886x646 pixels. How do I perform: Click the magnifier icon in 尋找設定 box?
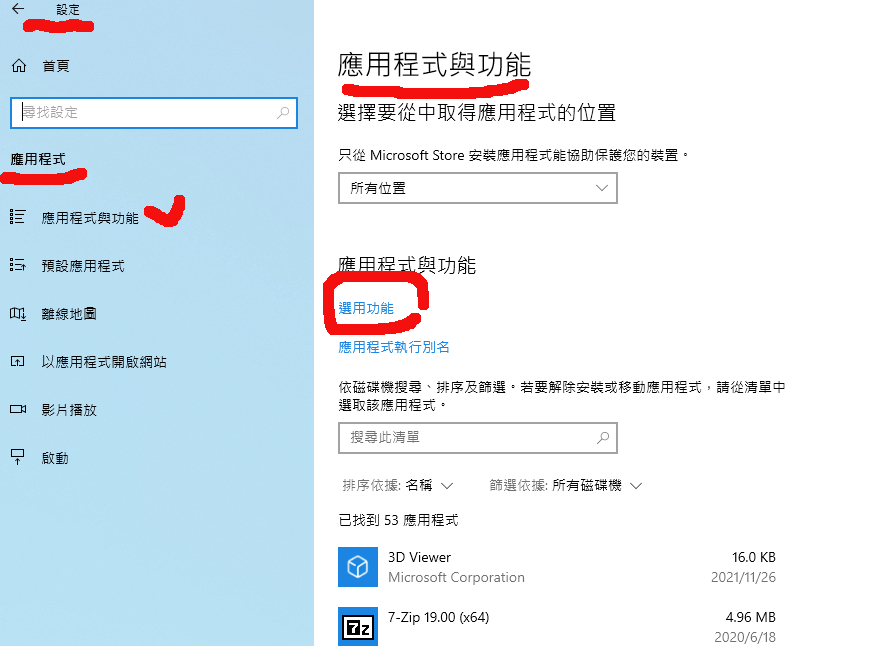[283, 112]
